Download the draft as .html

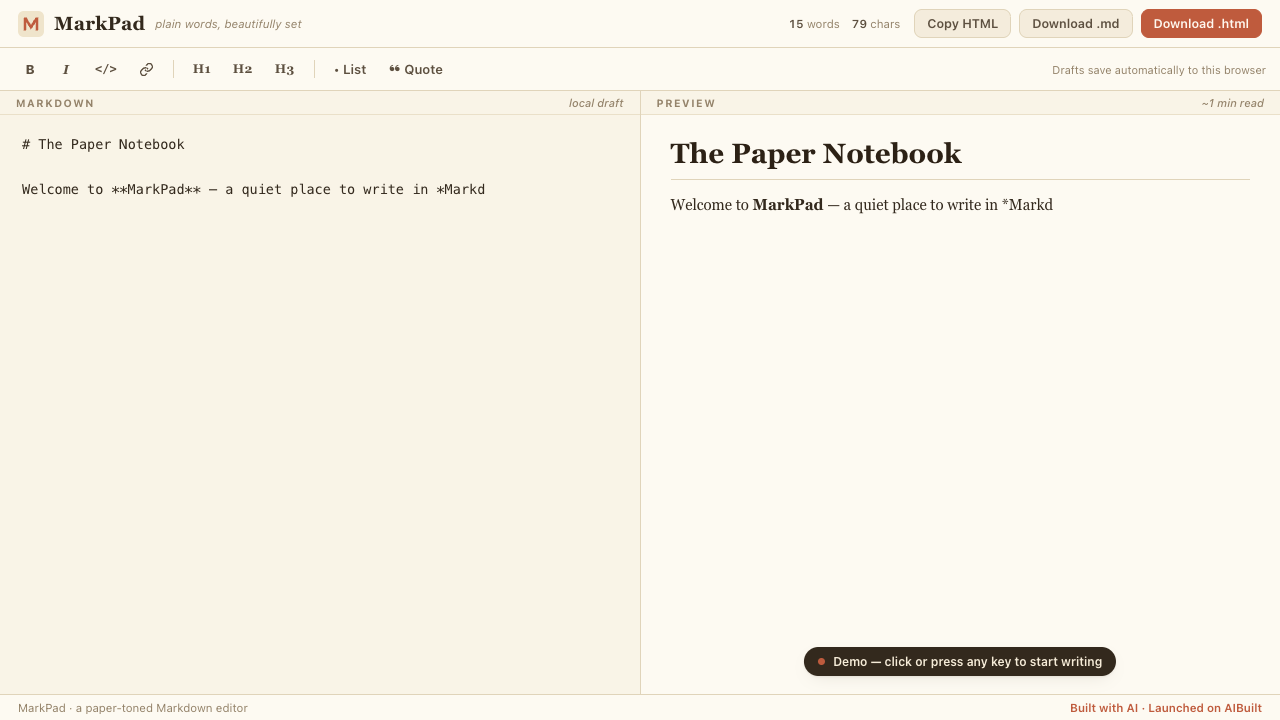(1201, 24)
